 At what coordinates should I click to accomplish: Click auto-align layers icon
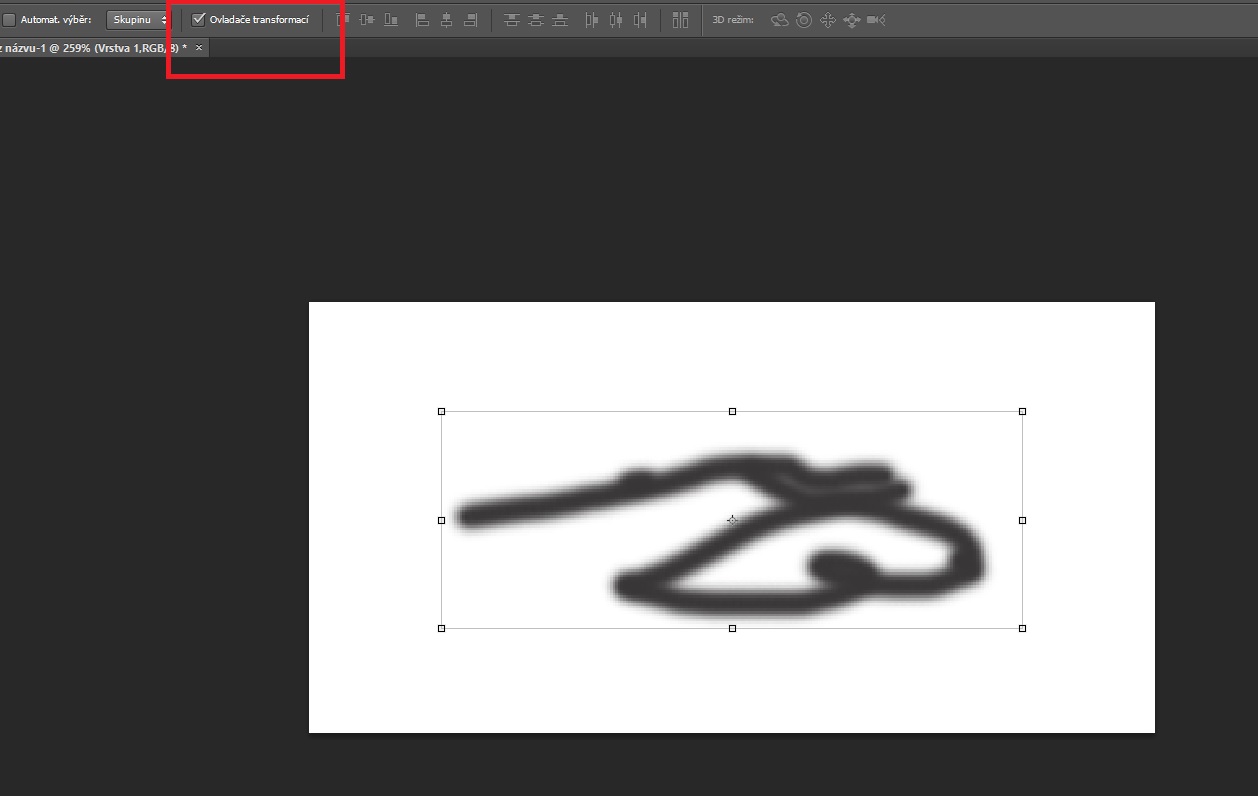click(x=681, y=20)
